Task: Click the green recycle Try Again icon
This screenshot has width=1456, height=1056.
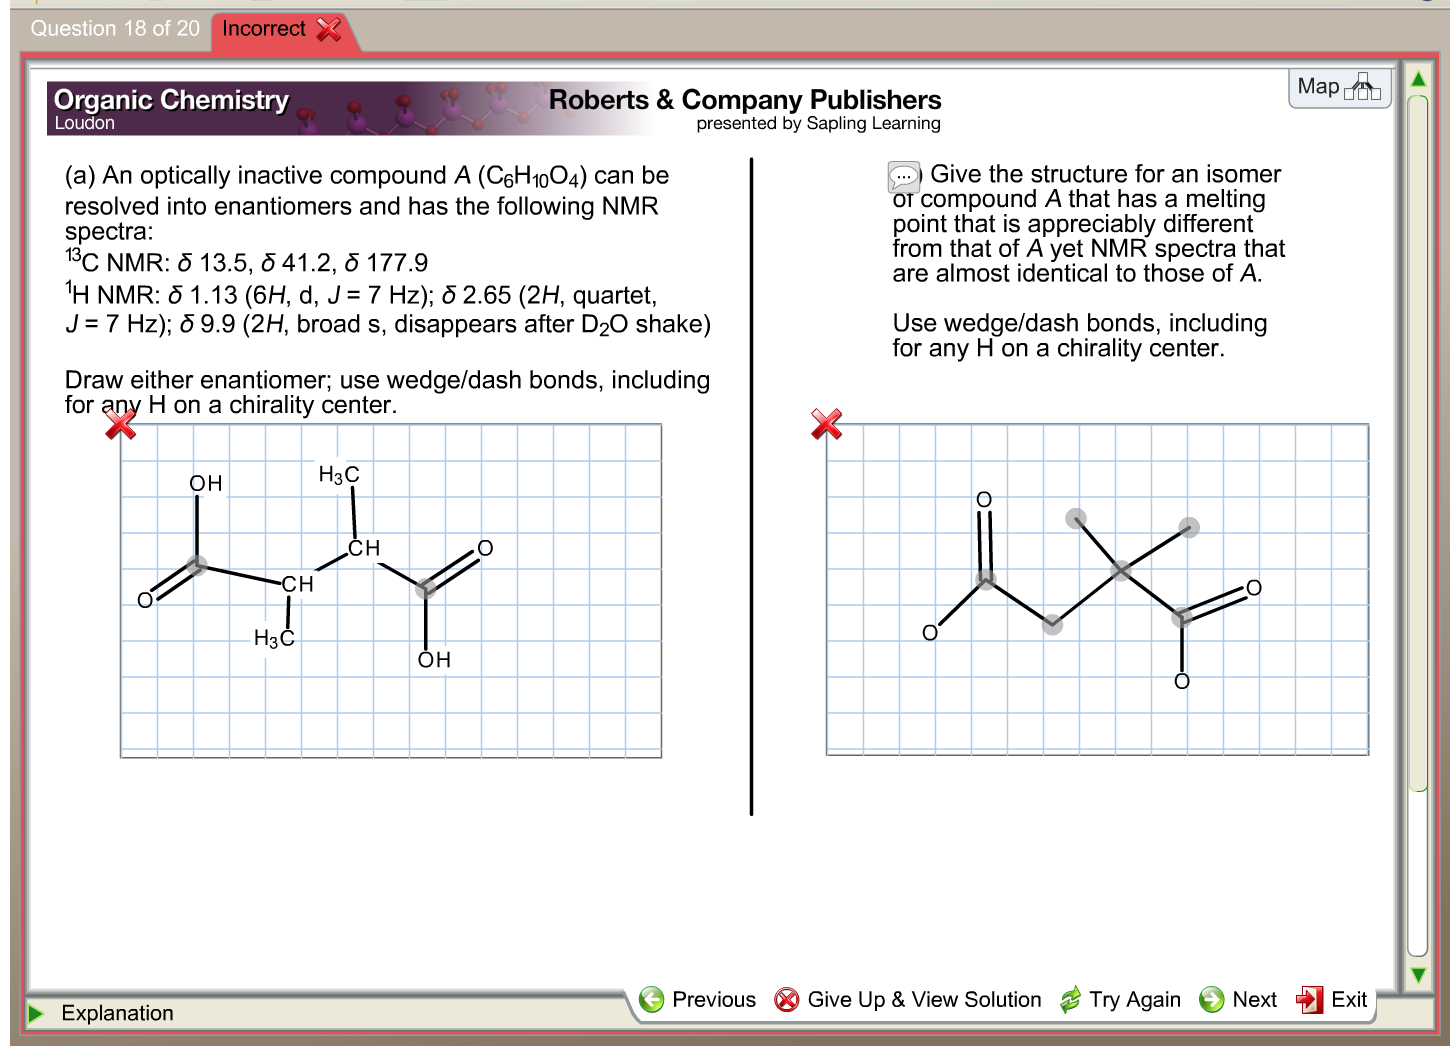Action: coord(1070,999)
